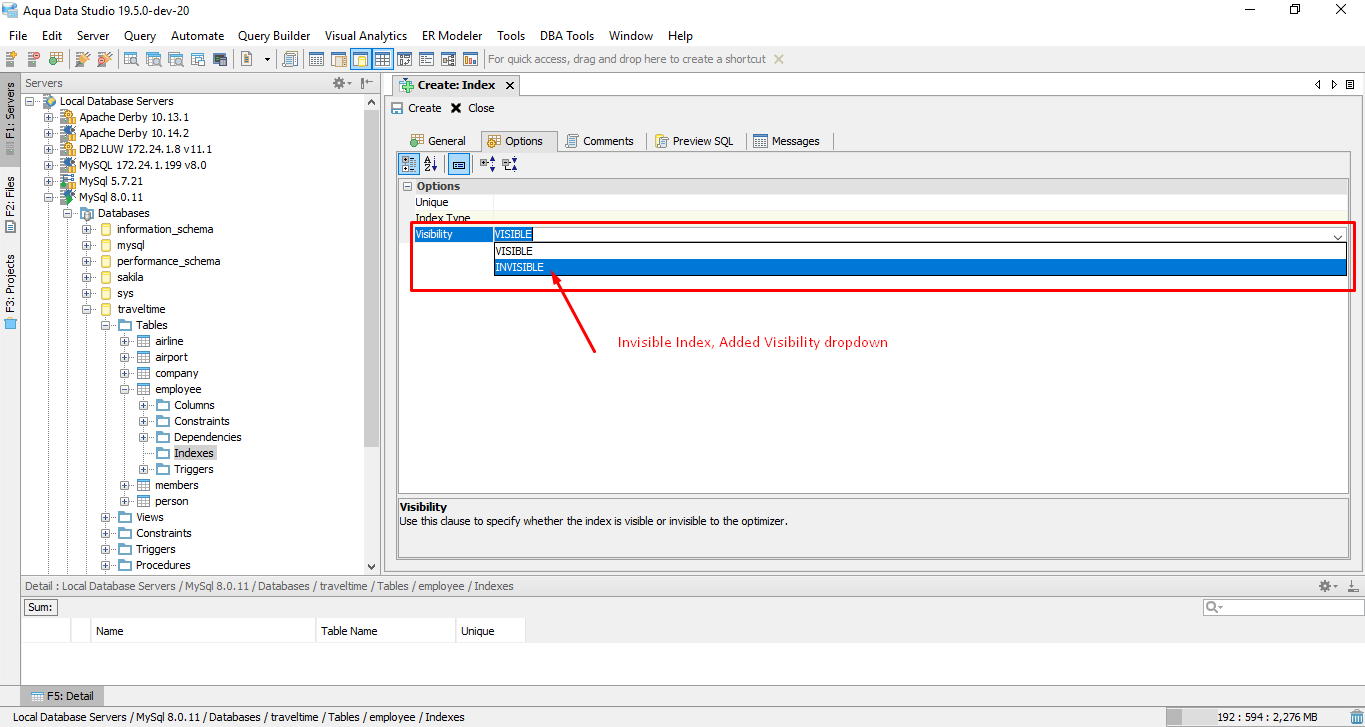Toggle the highlighted grid layout icon in toolbar
This screenshot has width=1365, height=727.
coord(382,59)
